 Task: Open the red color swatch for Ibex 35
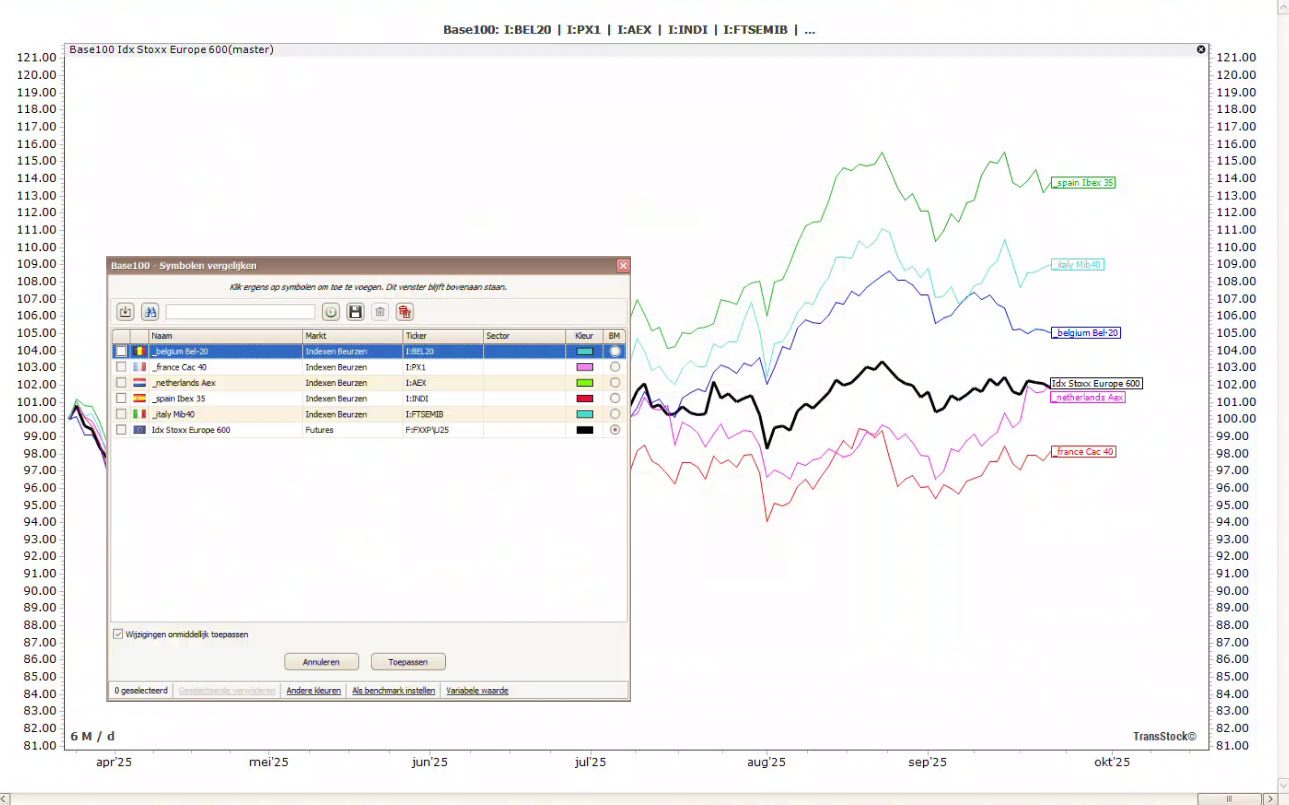point(585,398)
